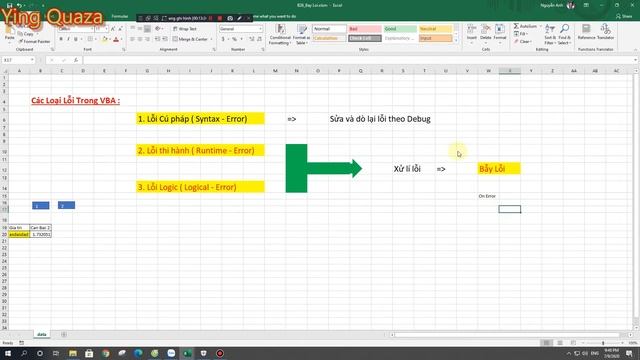The height and width of the screenshot is (360, 640).
Task: Click the zoom slider handle in status bar
Action: point(603,343)
